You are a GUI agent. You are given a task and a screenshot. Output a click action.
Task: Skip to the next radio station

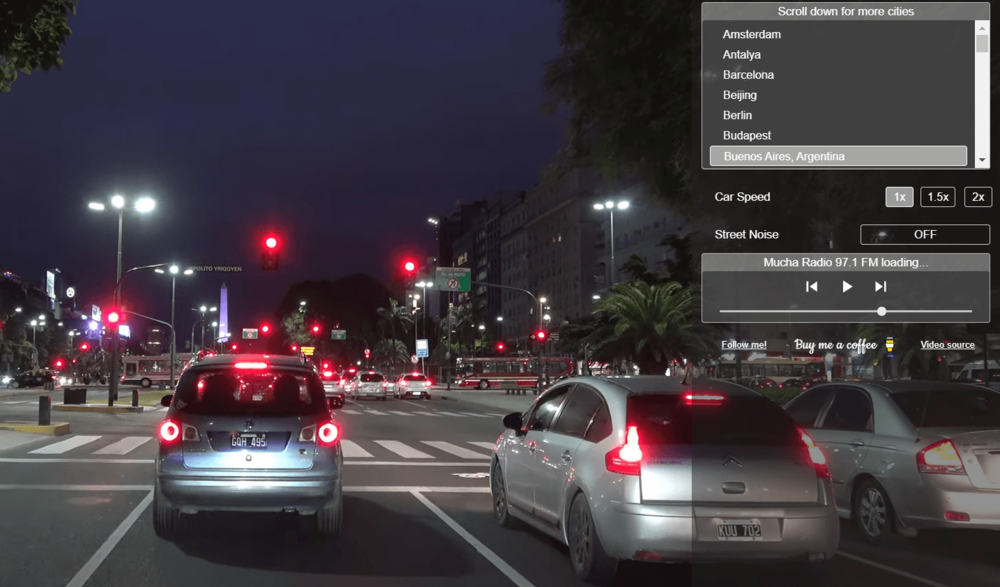881,287
